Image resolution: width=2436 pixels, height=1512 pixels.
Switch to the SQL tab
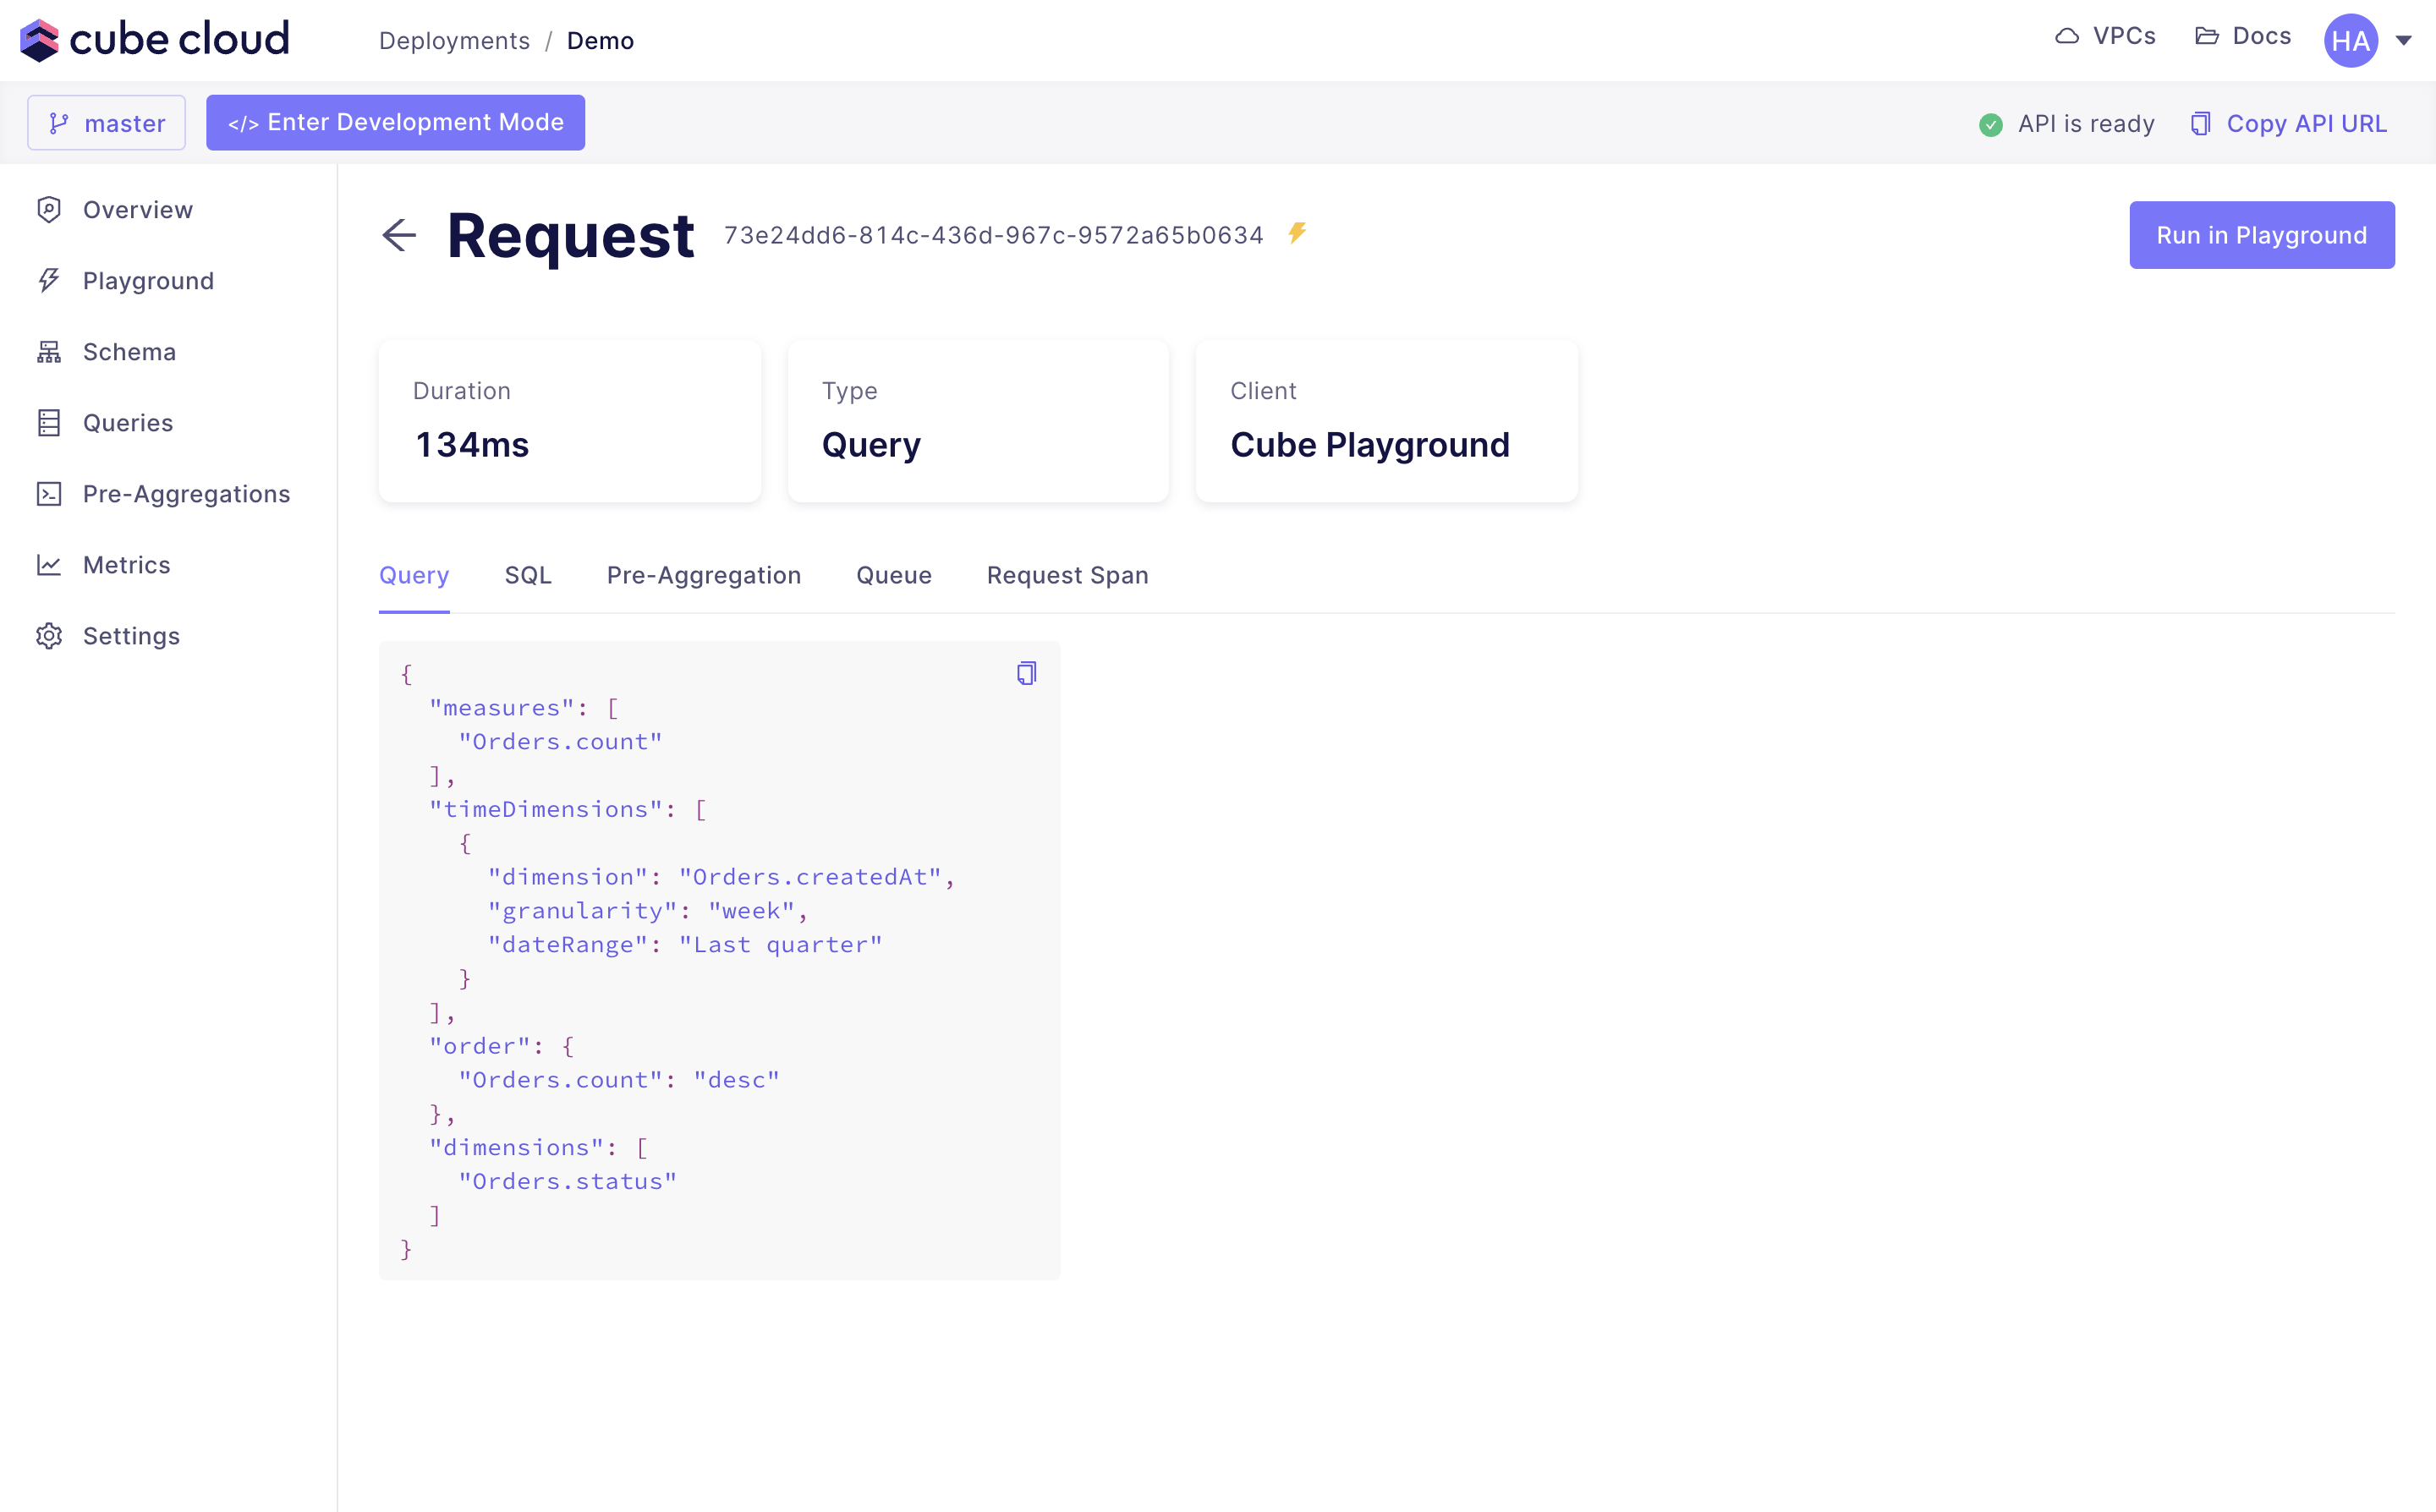pos(528,575)
